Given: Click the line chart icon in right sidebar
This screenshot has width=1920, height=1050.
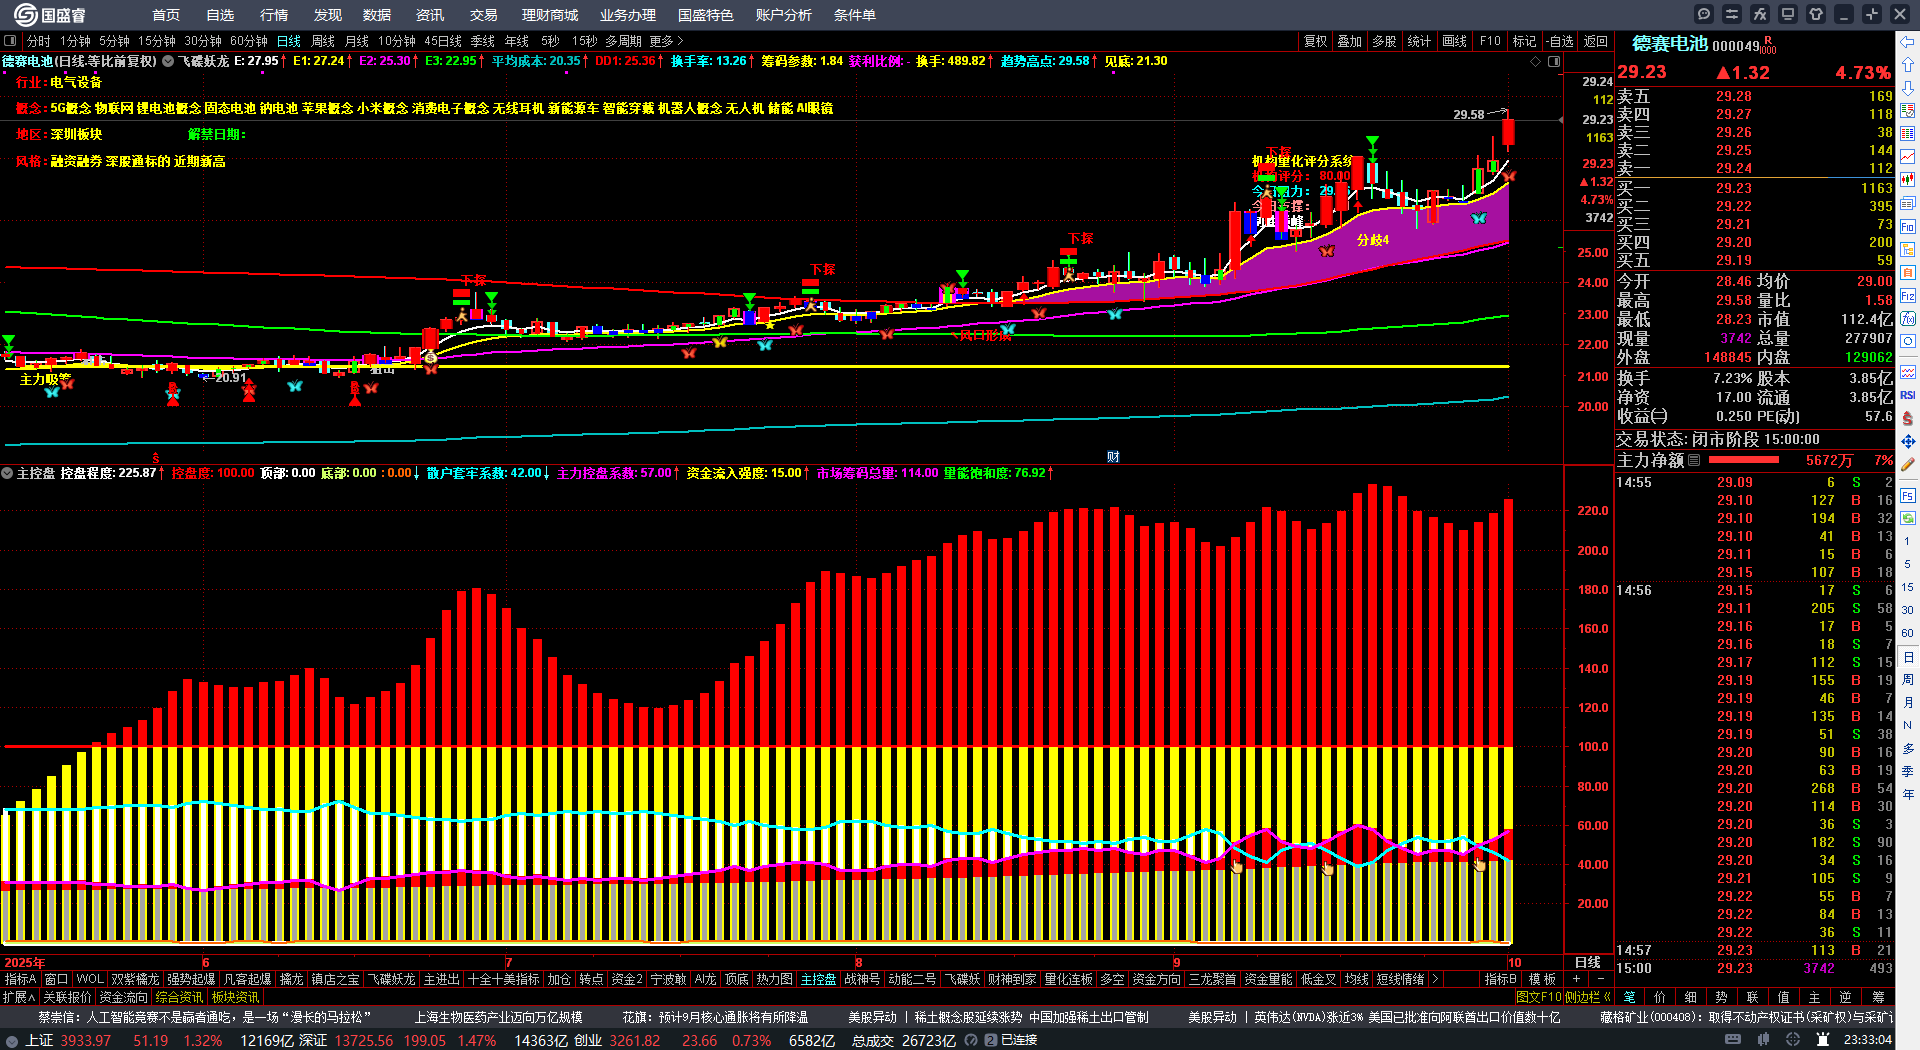Looking at the screenshot, I should [x=1908, y=157].
